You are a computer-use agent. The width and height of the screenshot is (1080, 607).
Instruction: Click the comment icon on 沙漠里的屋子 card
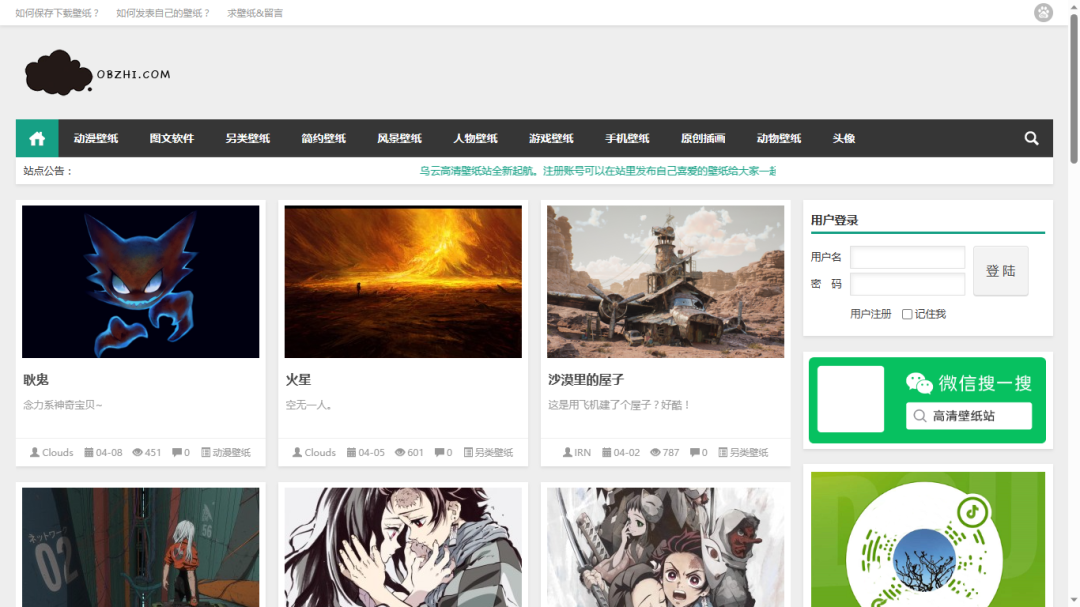(694, 453)
